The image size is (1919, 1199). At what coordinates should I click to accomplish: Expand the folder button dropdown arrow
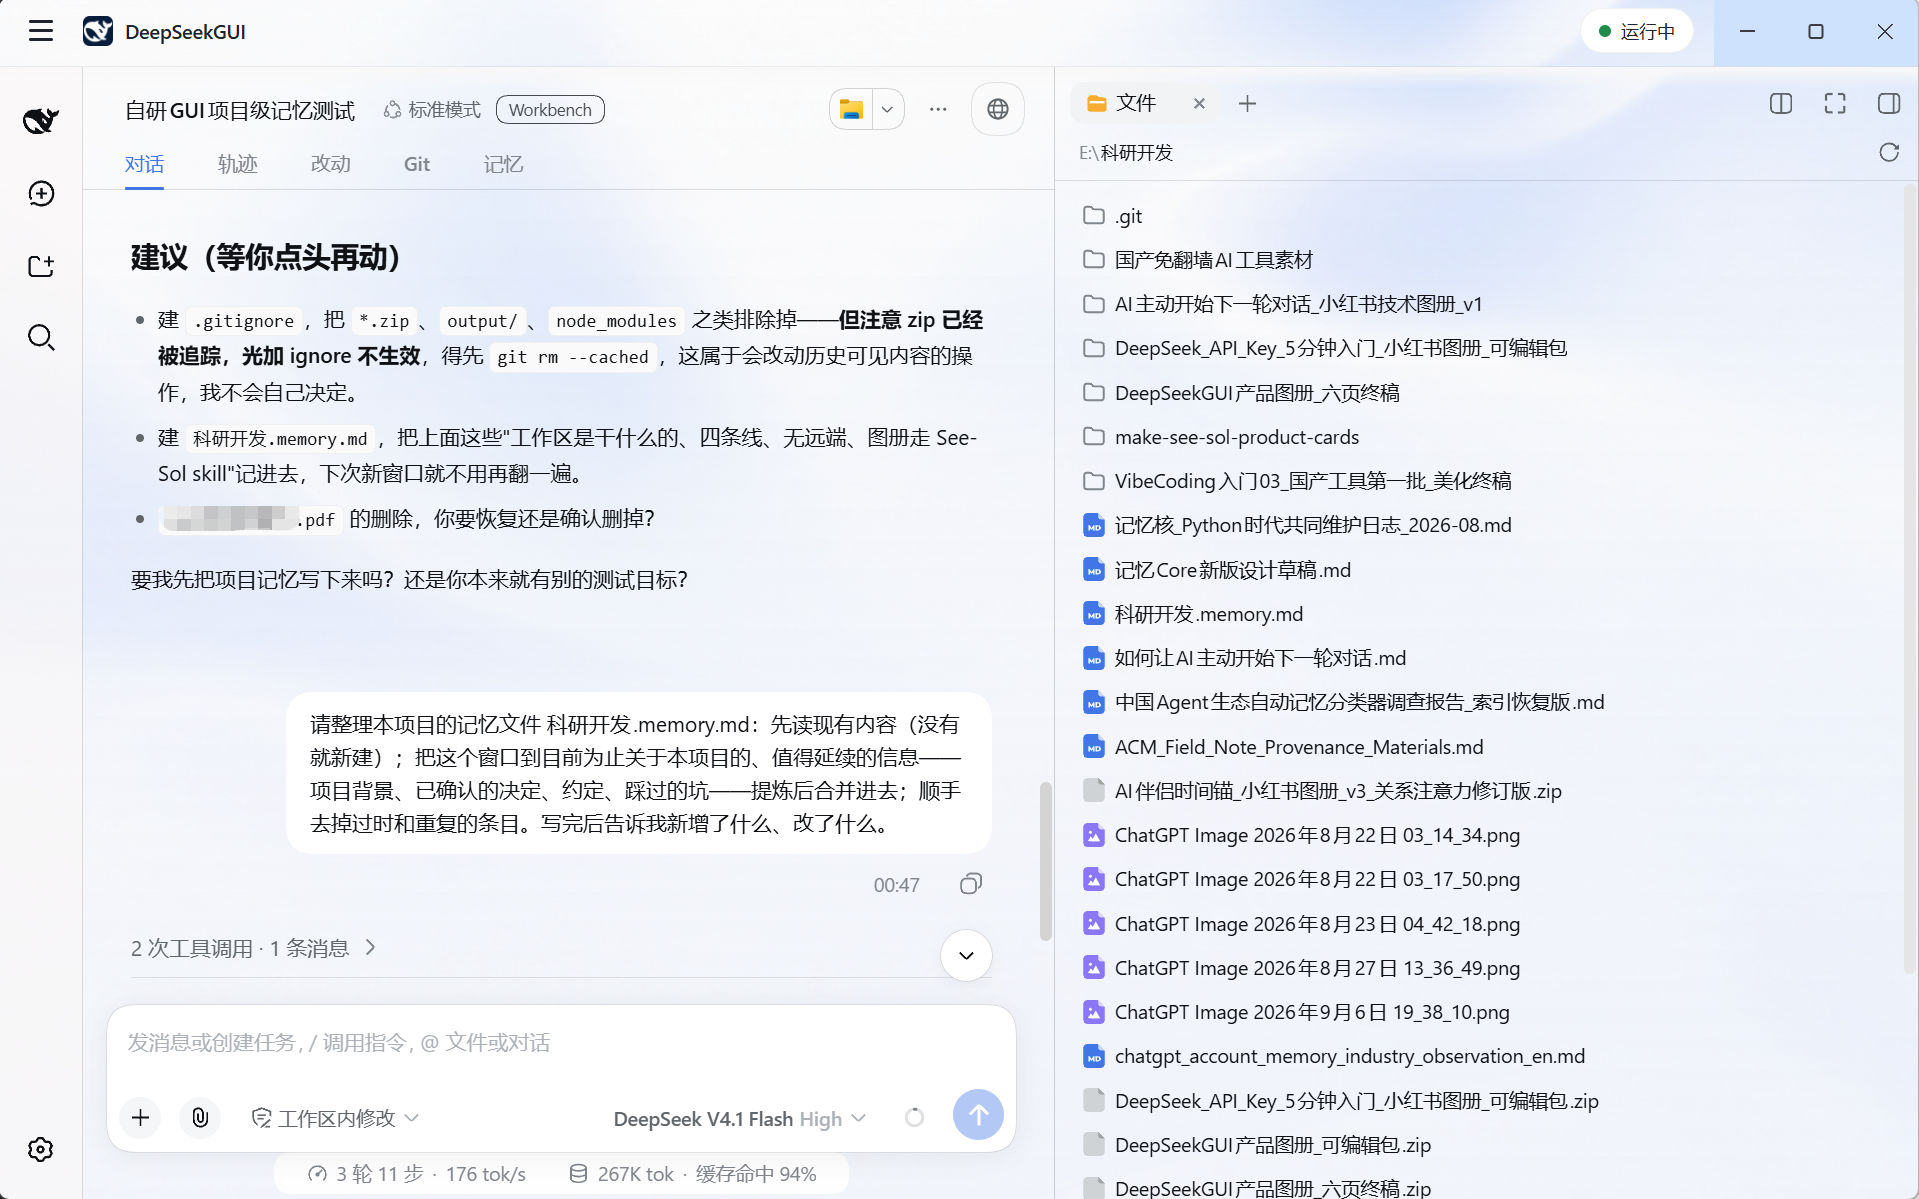[887, 109]
